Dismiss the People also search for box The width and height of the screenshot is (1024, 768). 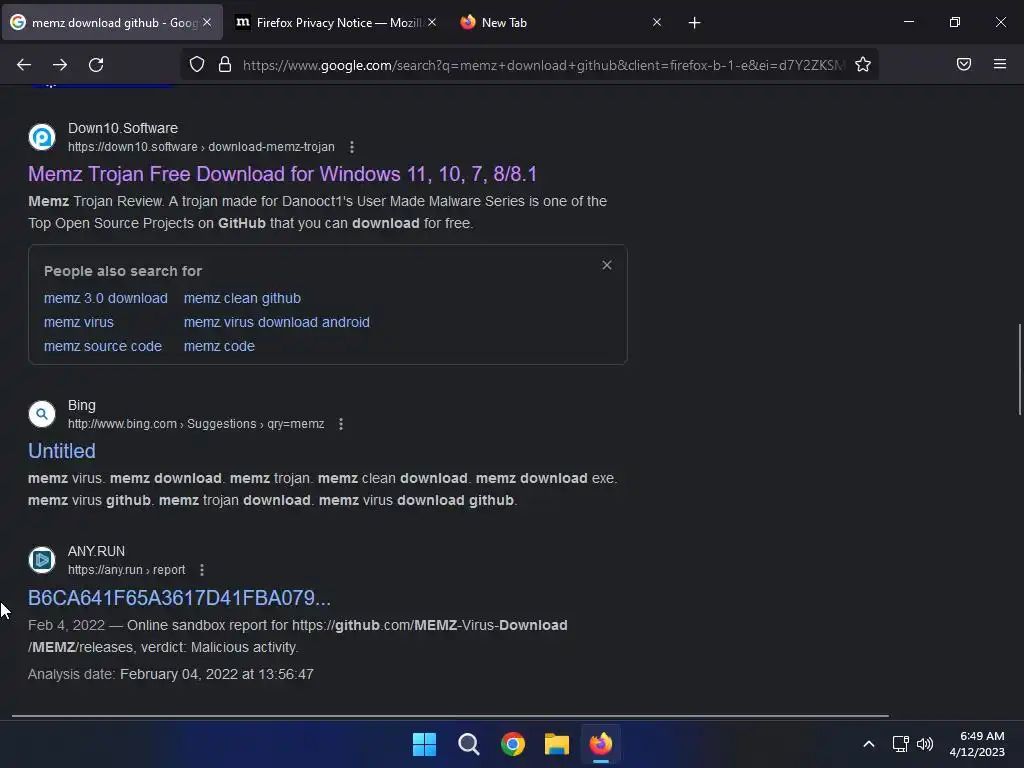click(607, 265)
